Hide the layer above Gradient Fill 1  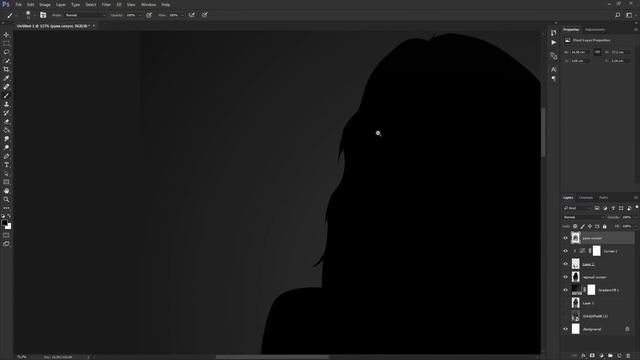pyautogui.click(x=565, y=277)
